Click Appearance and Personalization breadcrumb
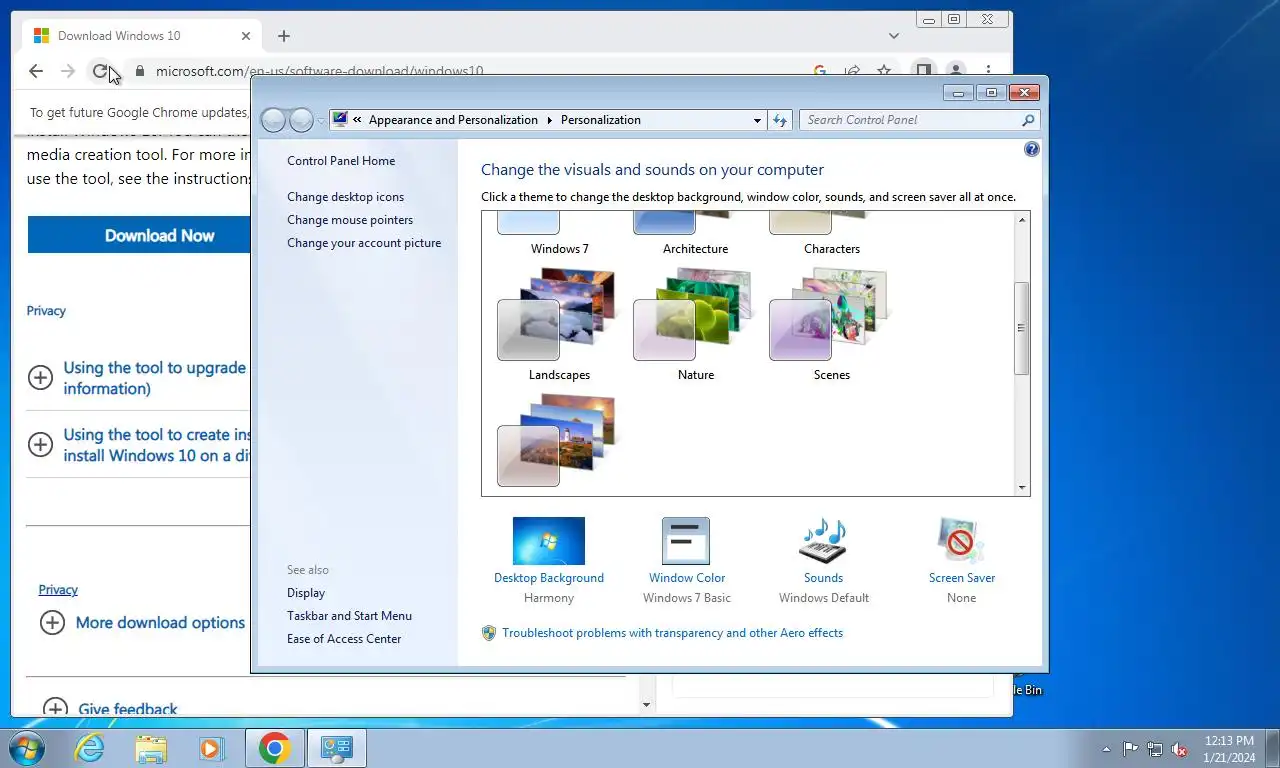 click(453, 120)
